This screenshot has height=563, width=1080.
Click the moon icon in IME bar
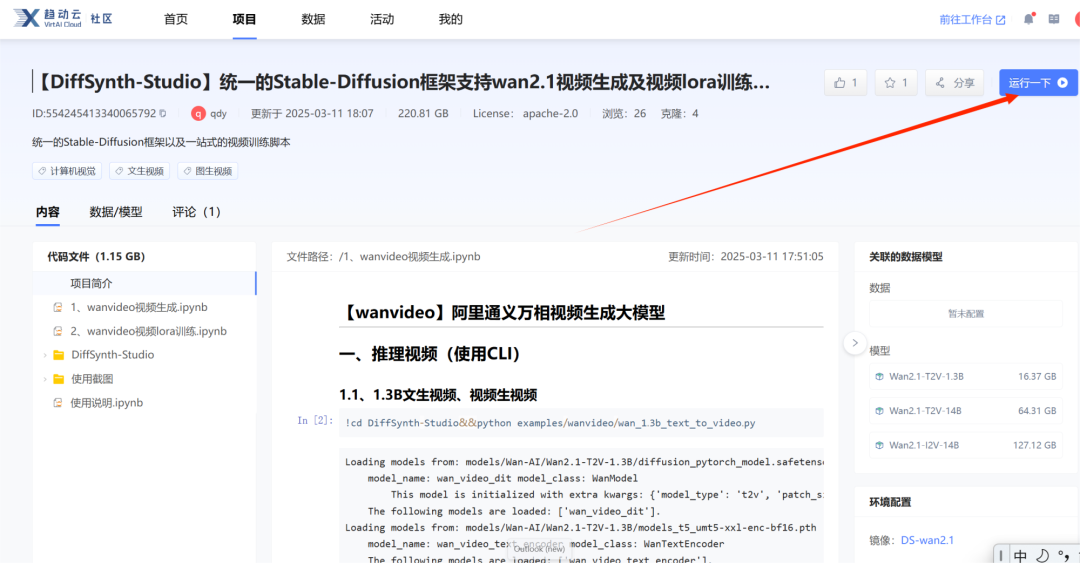point(1043,555)
